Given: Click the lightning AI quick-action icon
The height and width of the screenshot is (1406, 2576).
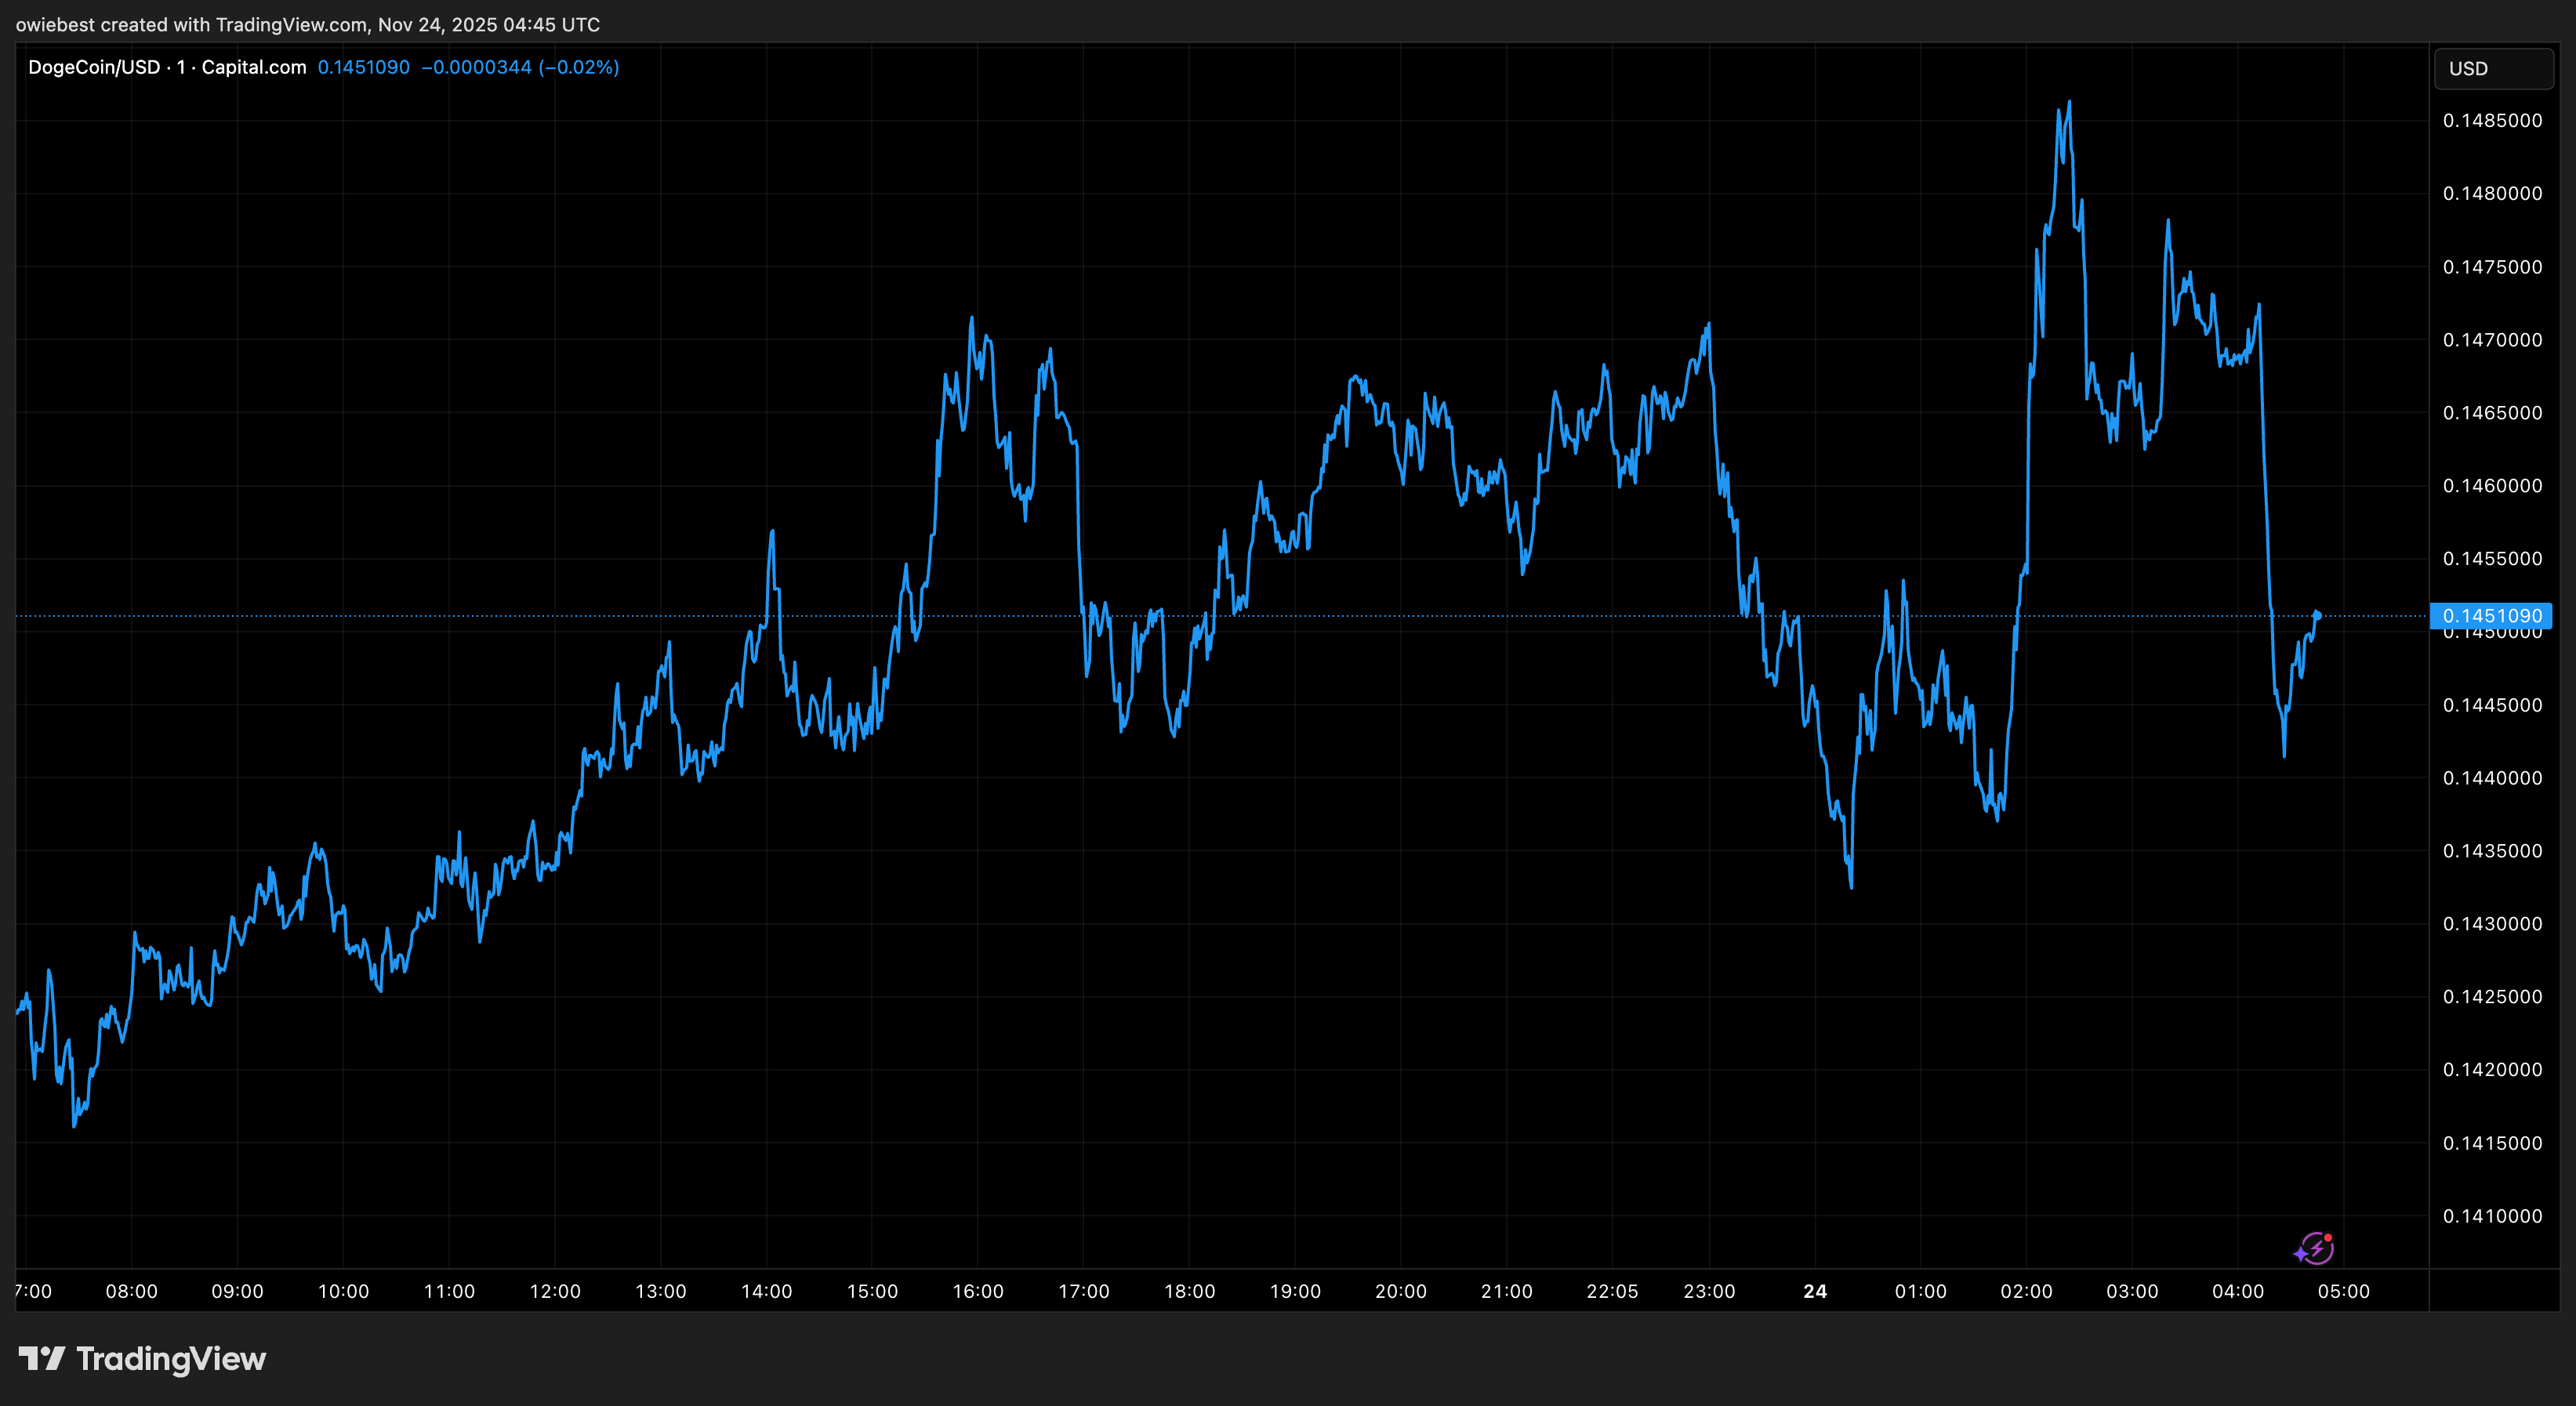Looking at the screenshot, I should click(x=2317, y=1249).
